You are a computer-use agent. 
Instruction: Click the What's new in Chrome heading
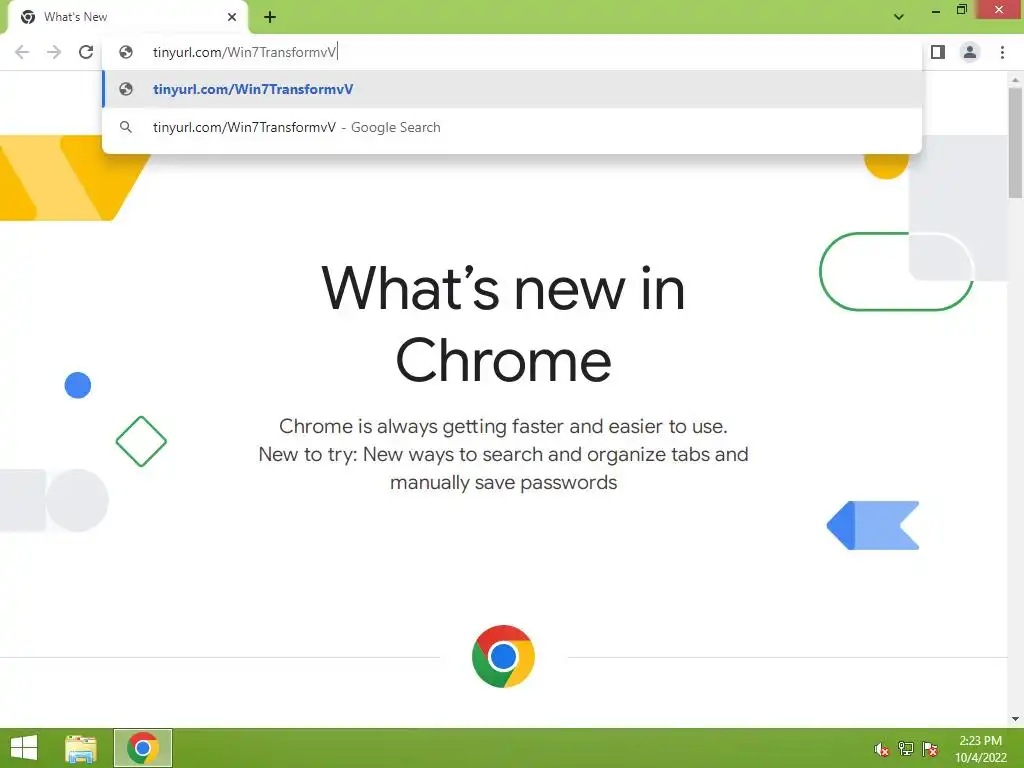click(503, 325)
